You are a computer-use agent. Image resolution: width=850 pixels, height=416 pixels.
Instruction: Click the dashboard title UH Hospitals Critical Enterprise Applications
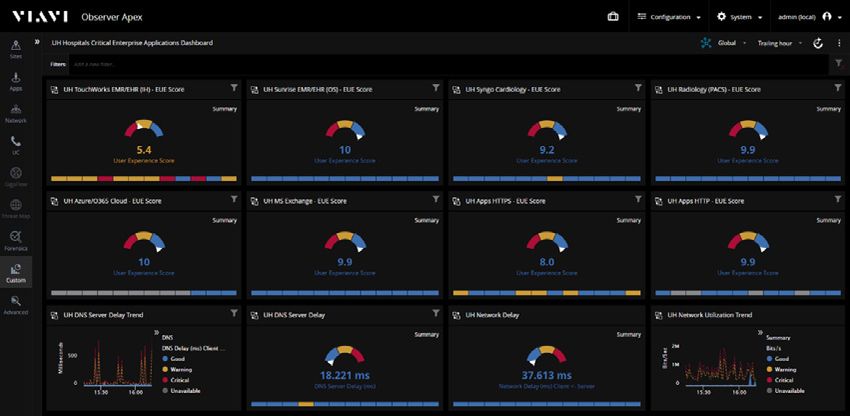click(132, 42)
